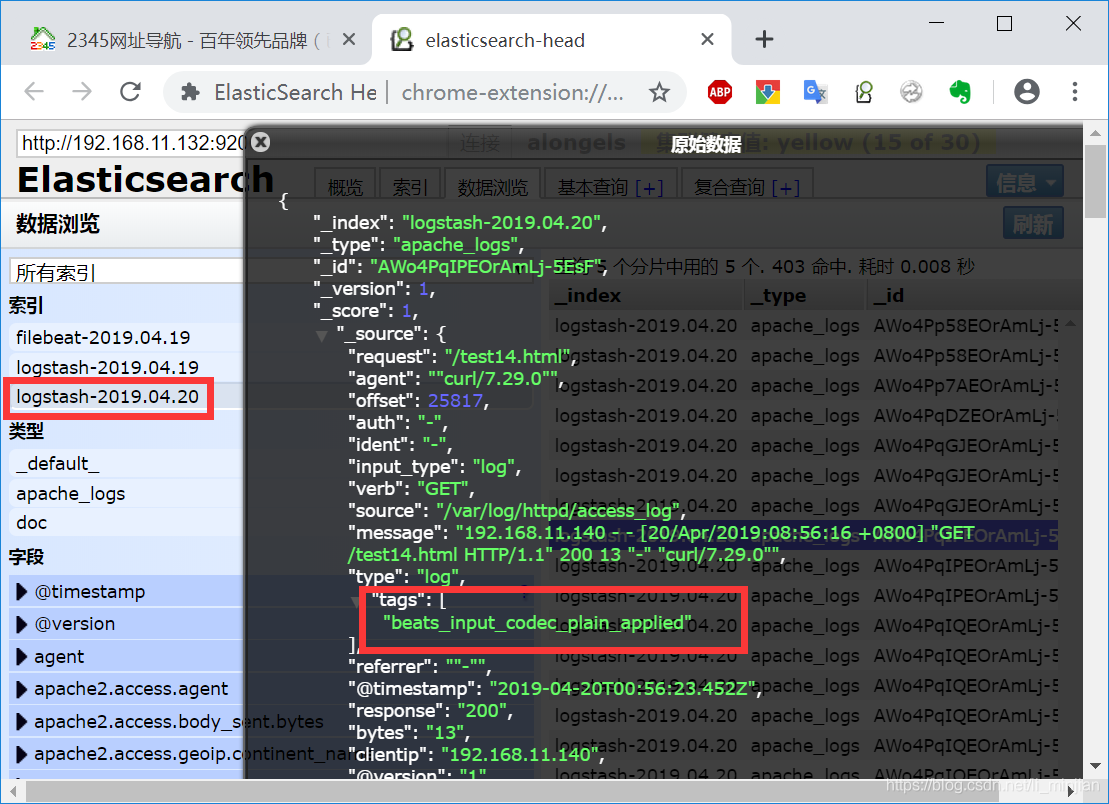This screenshot has width=1109, height=804.
Task: Click the "beats_input_codec_plain_applied" tag value
Action: (538, 623)
